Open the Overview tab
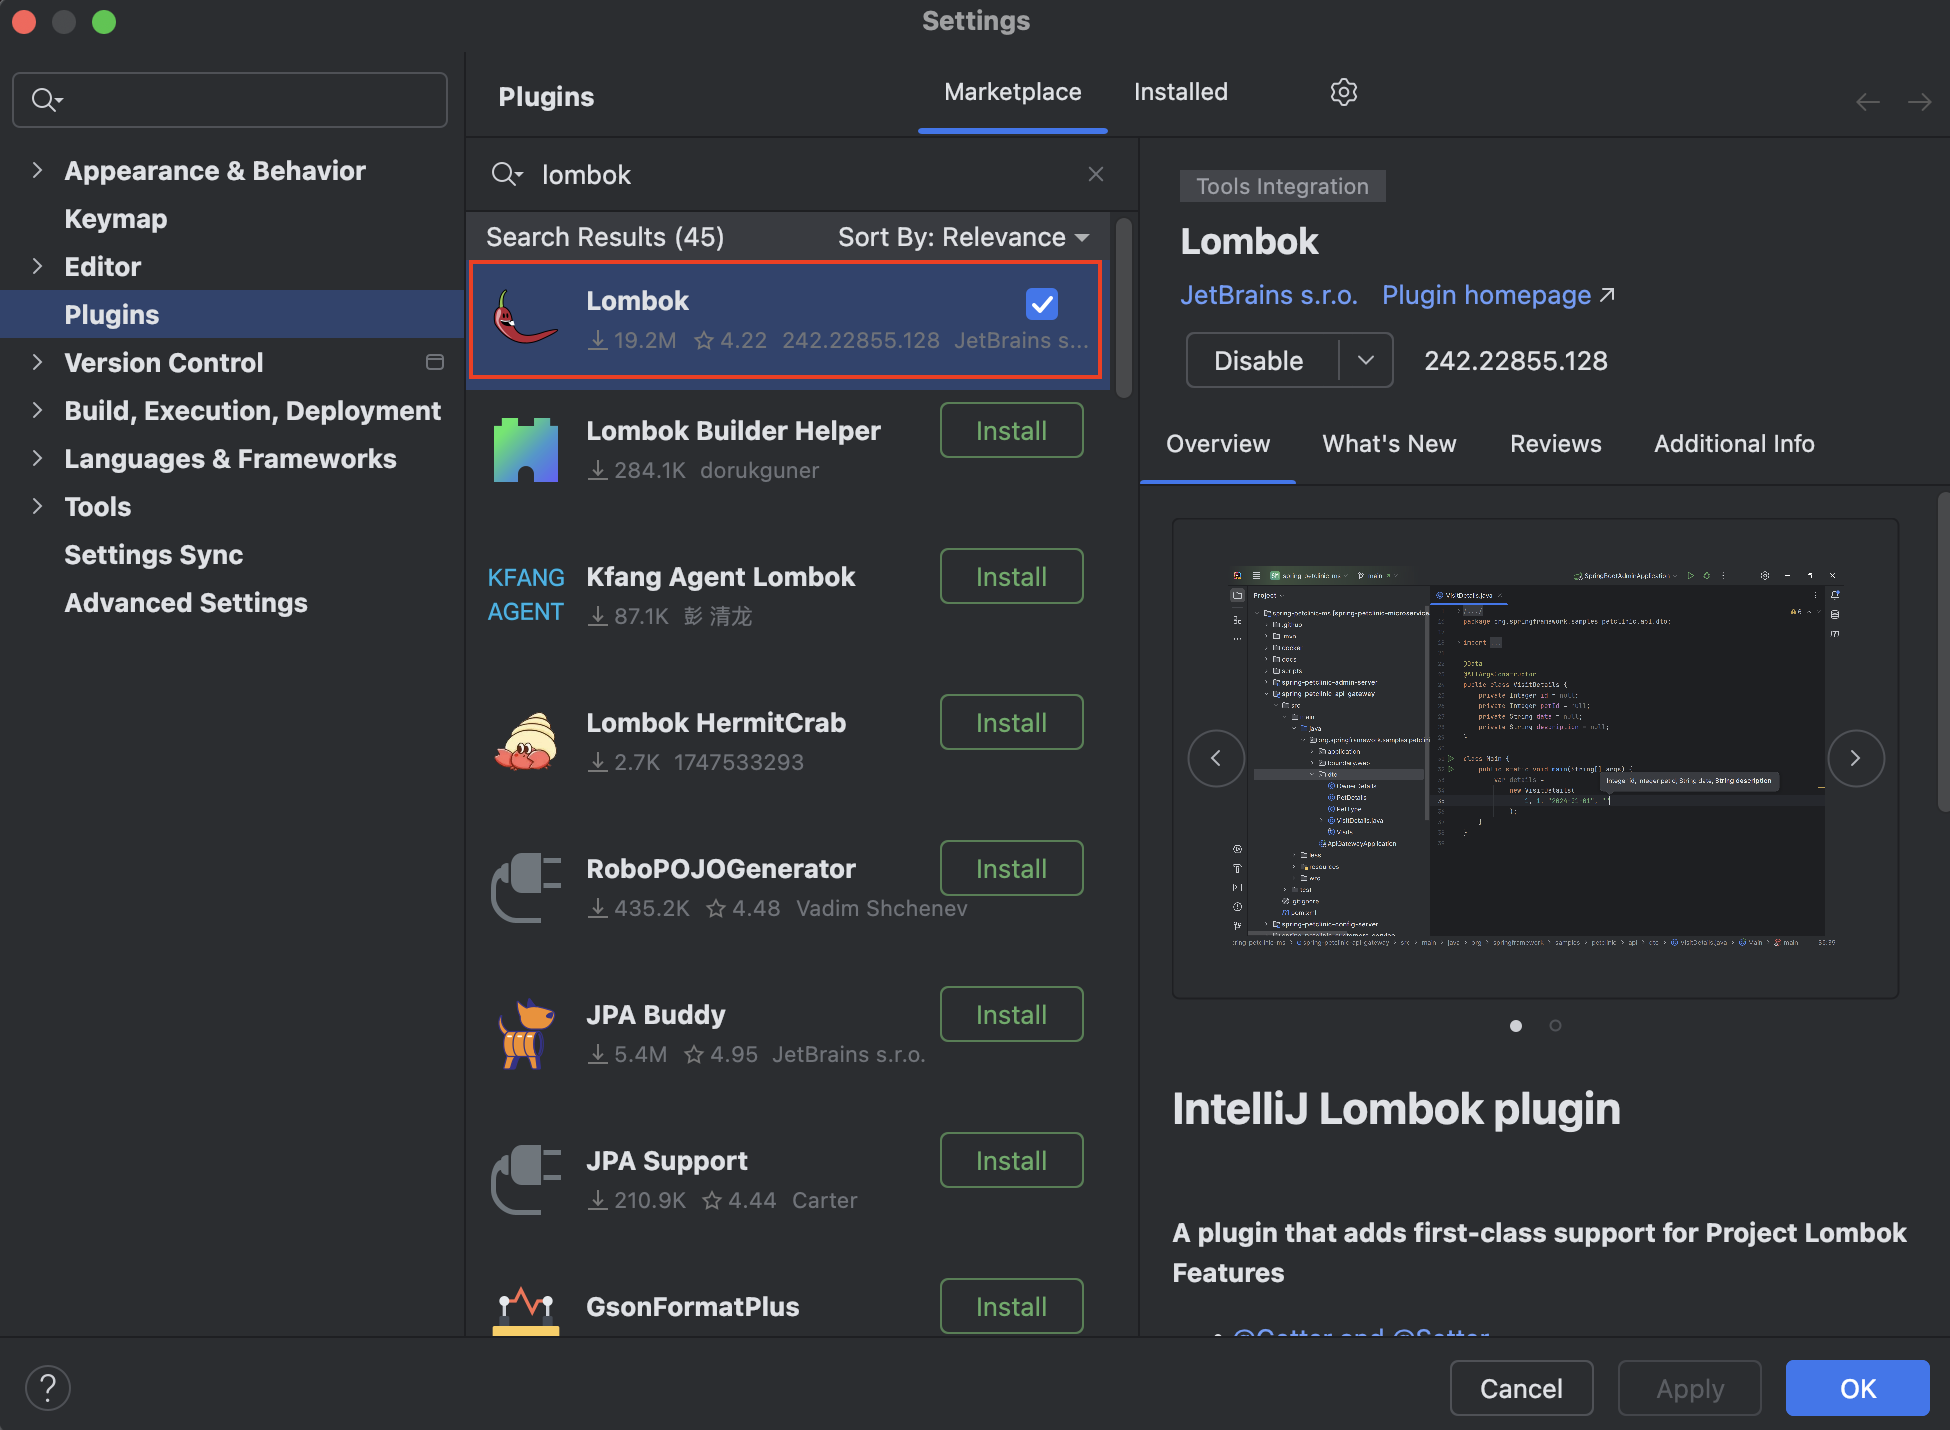This screenshot has height=1430, width=1950. pyautogui.click(x=1218, y=444)
